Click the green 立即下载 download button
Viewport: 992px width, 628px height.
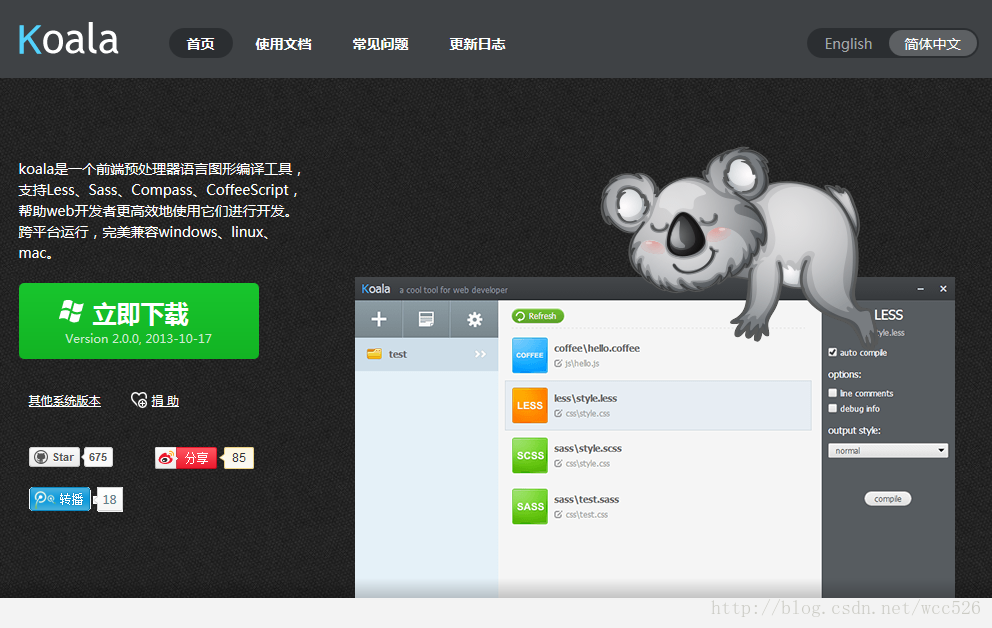click(139, 321)
